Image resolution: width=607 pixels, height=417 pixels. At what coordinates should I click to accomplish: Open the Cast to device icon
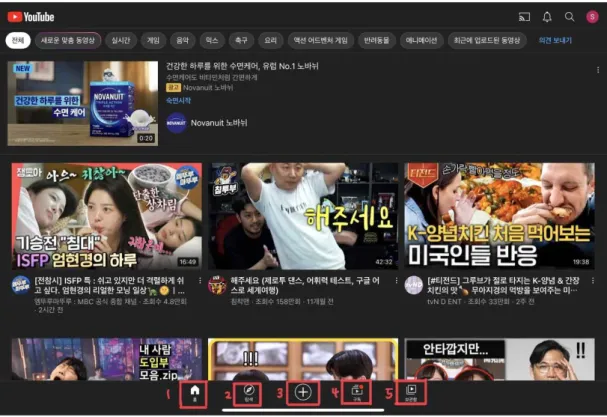(524, 17)
